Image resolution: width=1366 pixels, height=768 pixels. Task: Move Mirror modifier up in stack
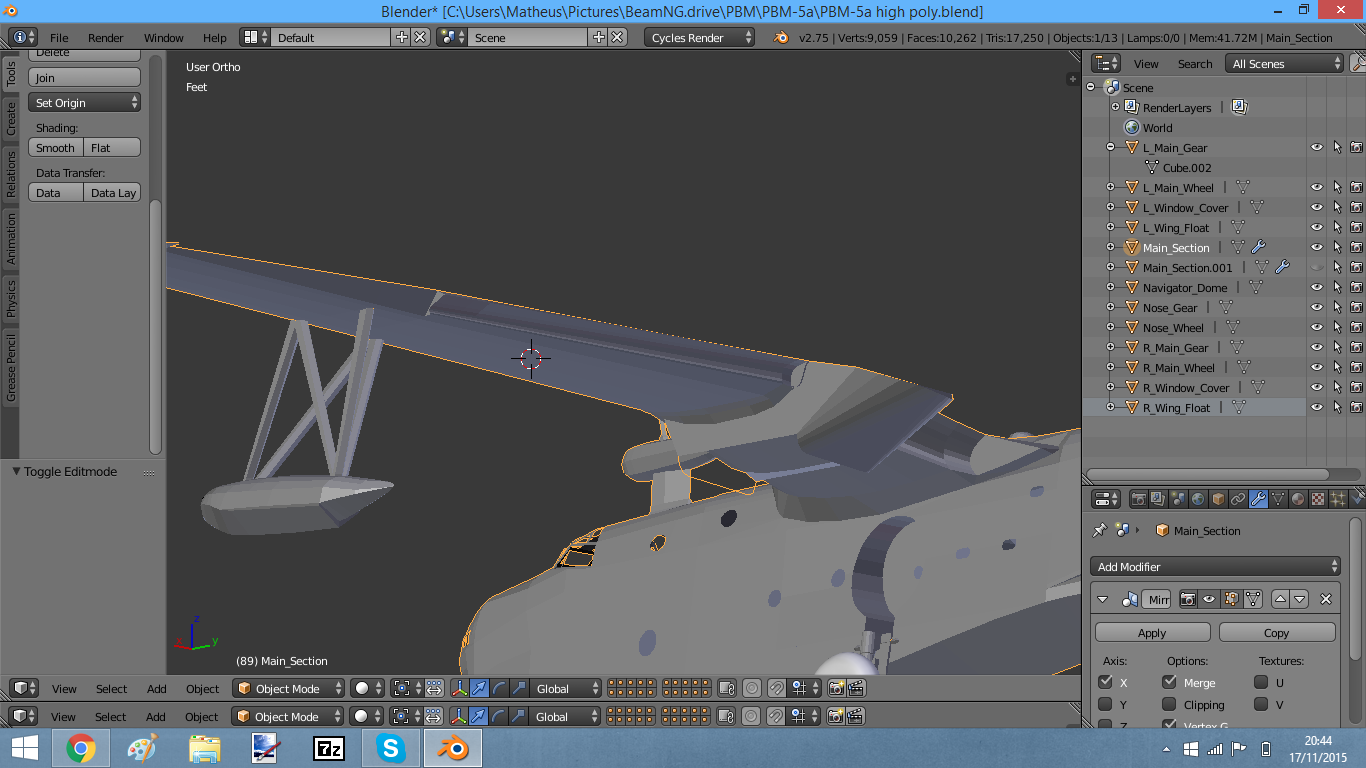(1280, 599)
